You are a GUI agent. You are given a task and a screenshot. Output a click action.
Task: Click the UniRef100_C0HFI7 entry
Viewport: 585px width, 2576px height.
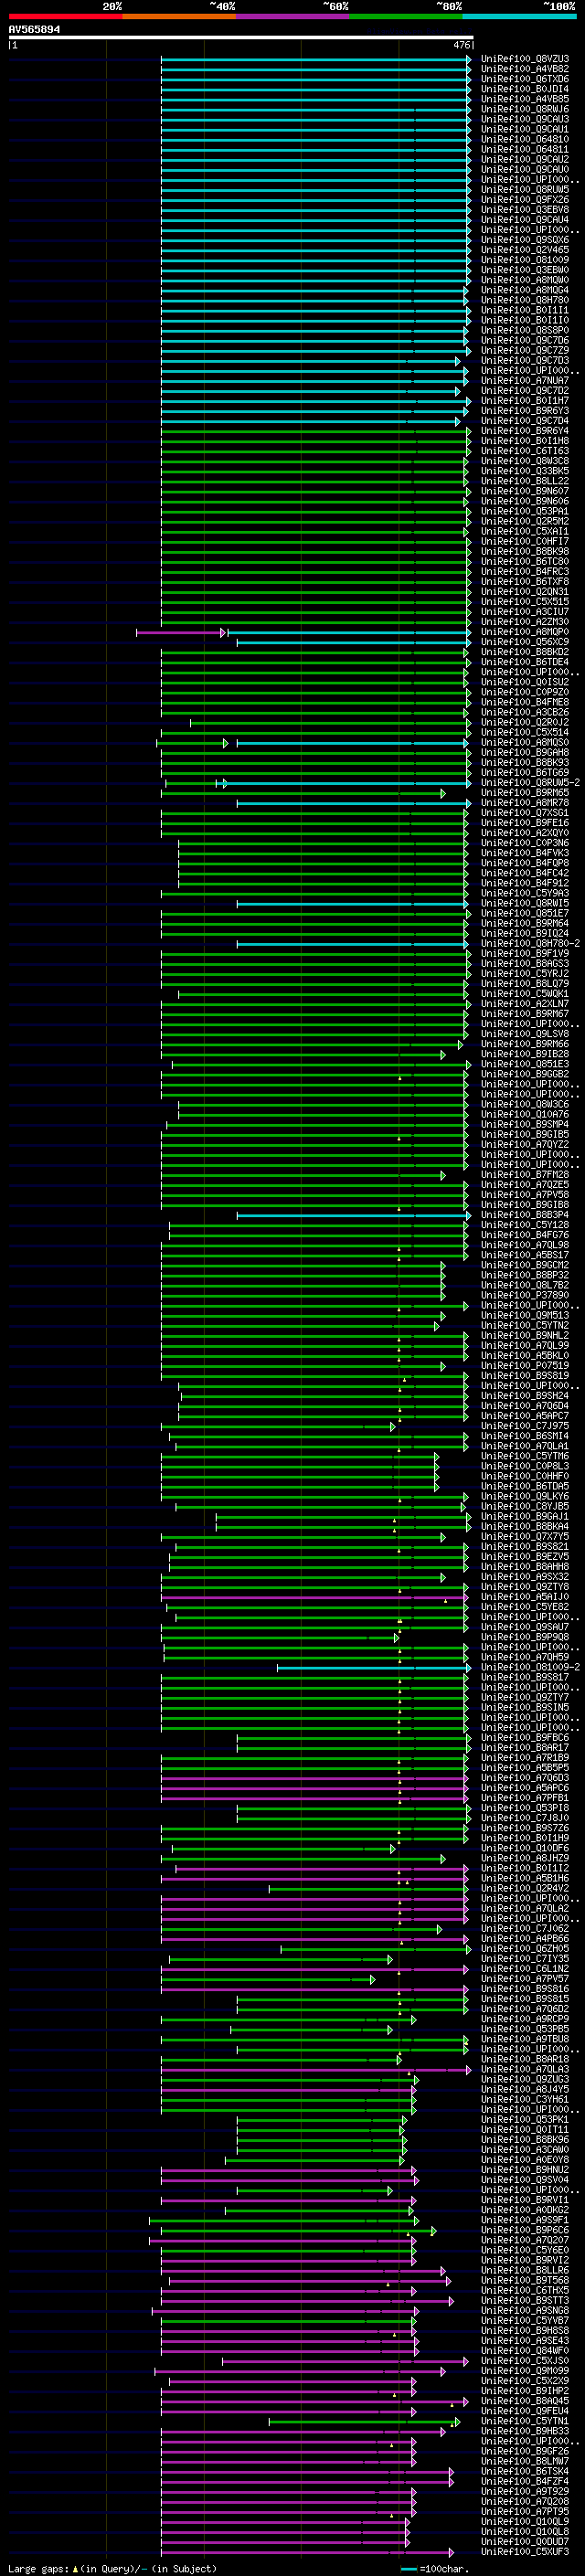tap(525, 541)
